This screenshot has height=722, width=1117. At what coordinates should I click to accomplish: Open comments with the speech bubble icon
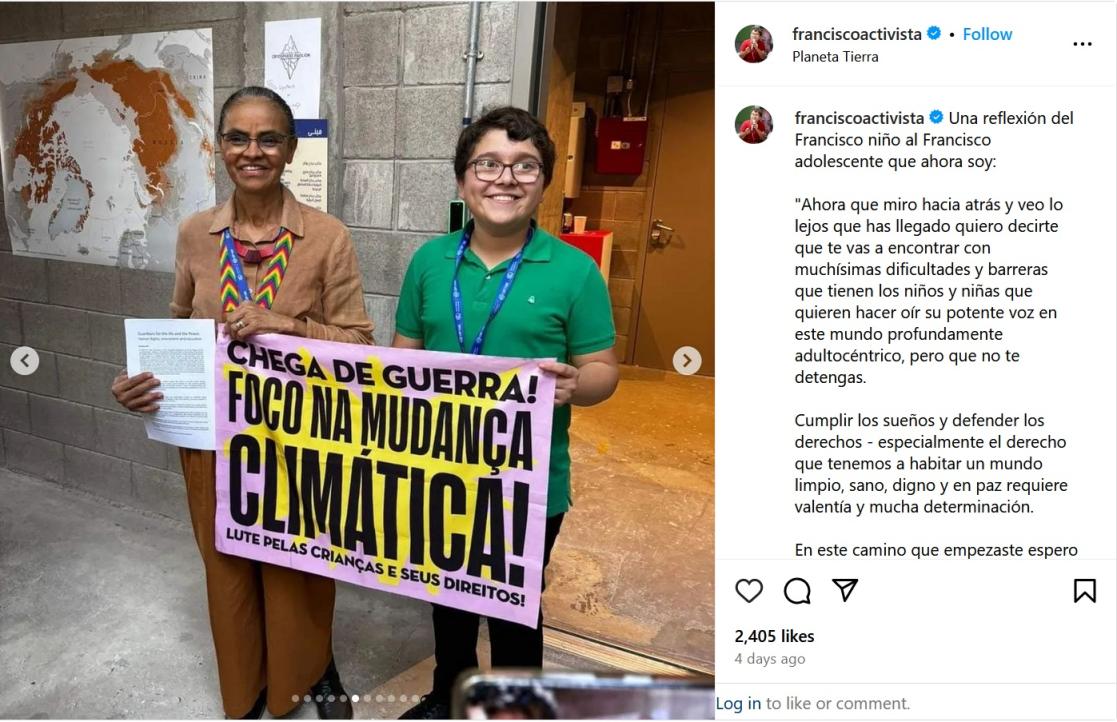797,590
